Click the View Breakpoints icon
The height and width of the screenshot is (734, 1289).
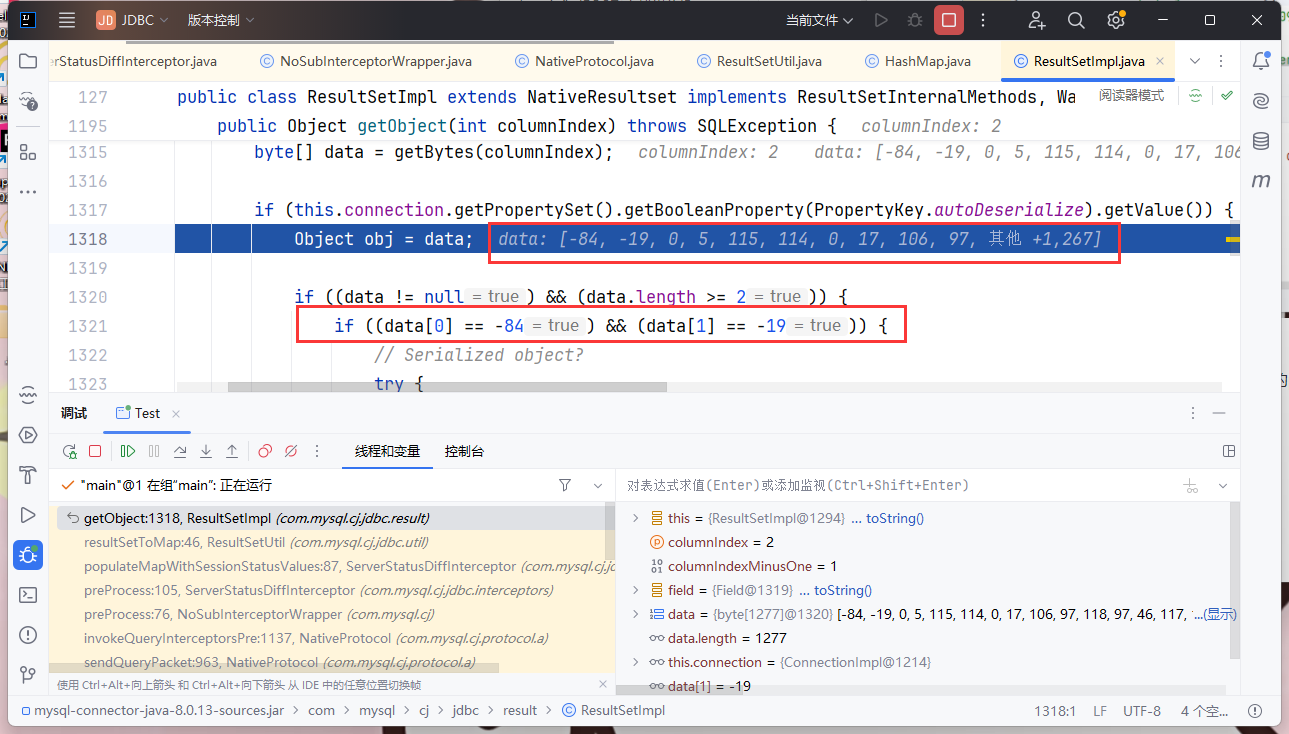coord(265,451)
